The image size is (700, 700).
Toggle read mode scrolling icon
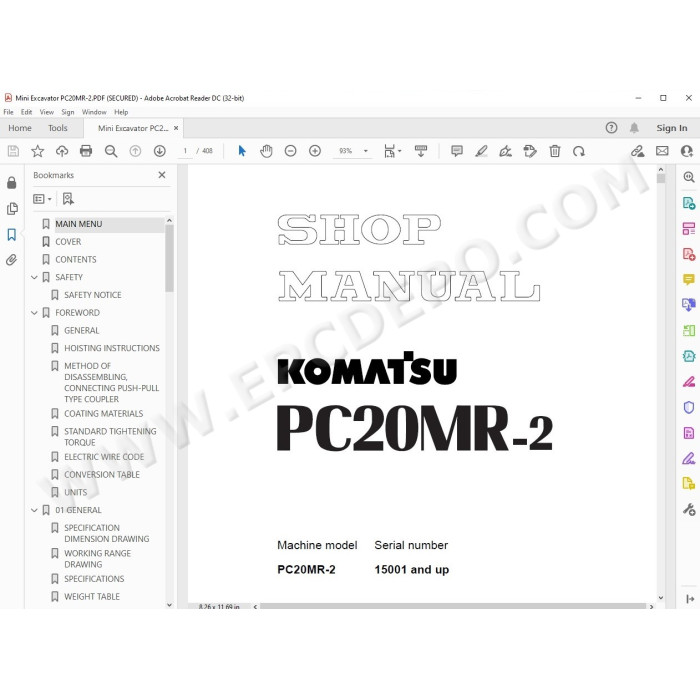421,151
